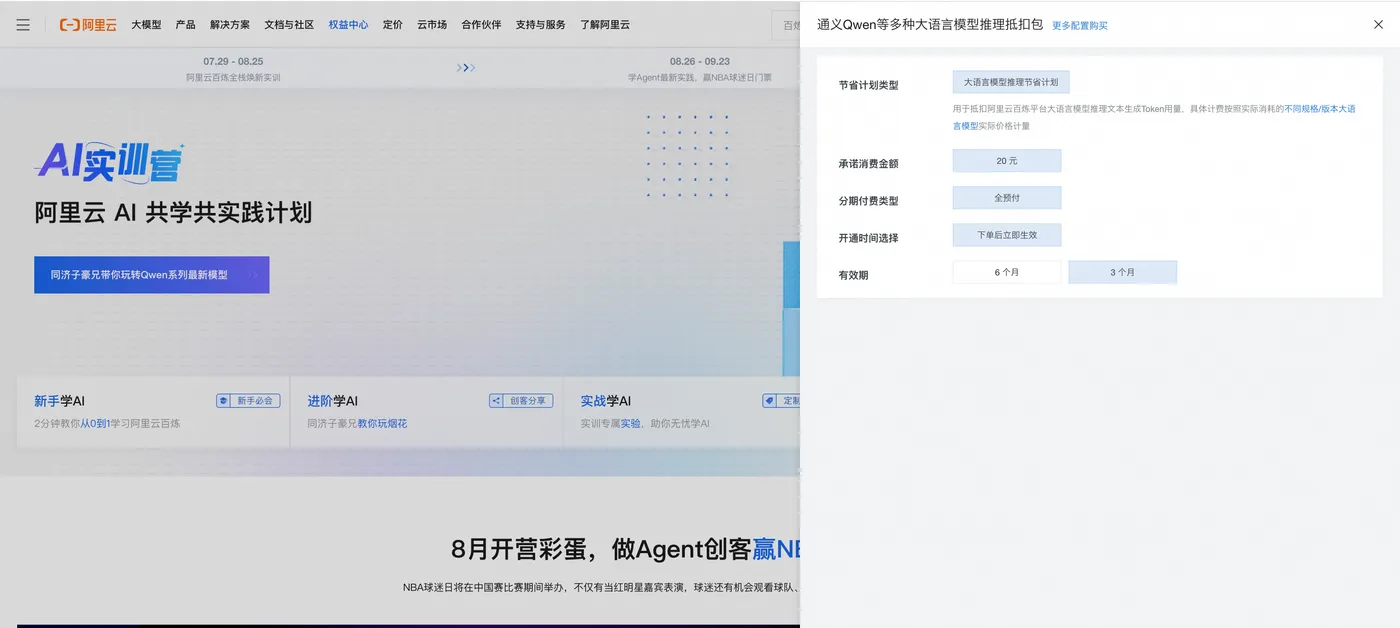Open the 产品 menu
The image size is (1400, 628).
tap(185, 25)
